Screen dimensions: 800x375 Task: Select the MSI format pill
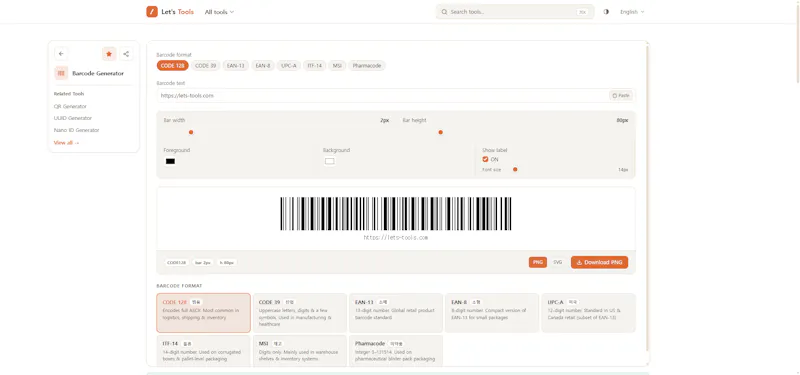point(337,65)
